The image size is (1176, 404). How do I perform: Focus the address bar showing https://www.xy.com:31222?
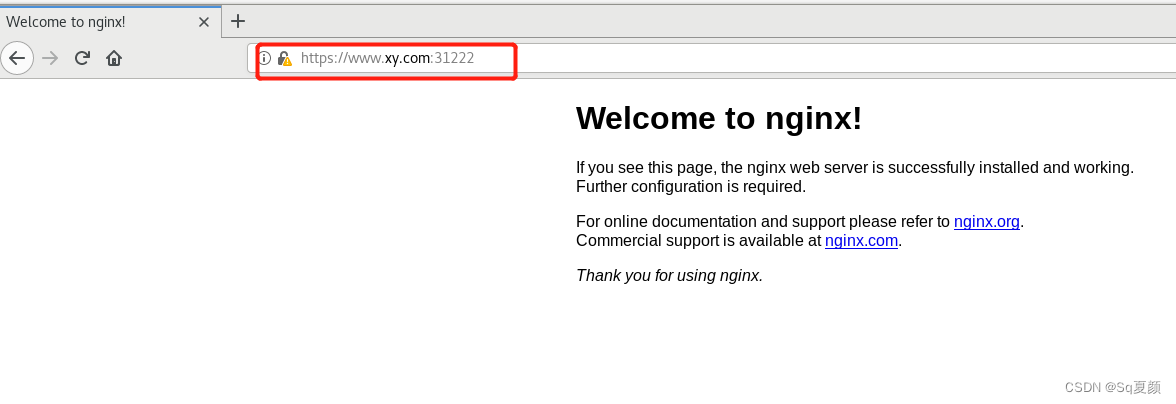point(711,58)
